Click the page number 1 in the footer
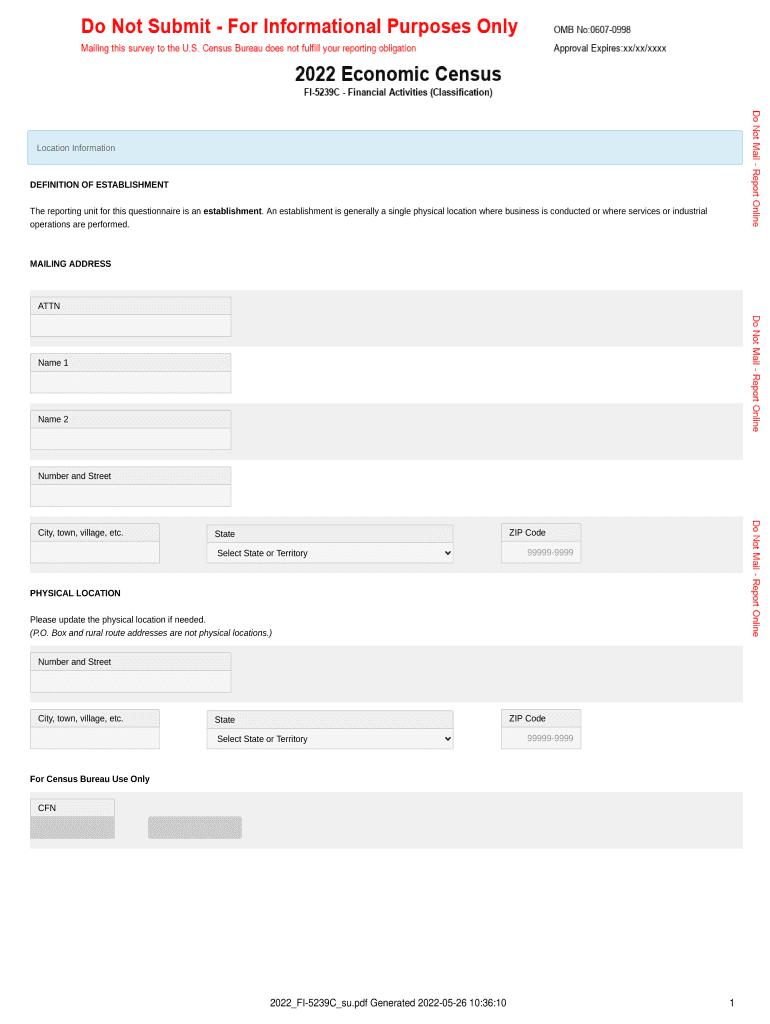This screenshot has height=1024, width=770. [x=732, y=1003]
